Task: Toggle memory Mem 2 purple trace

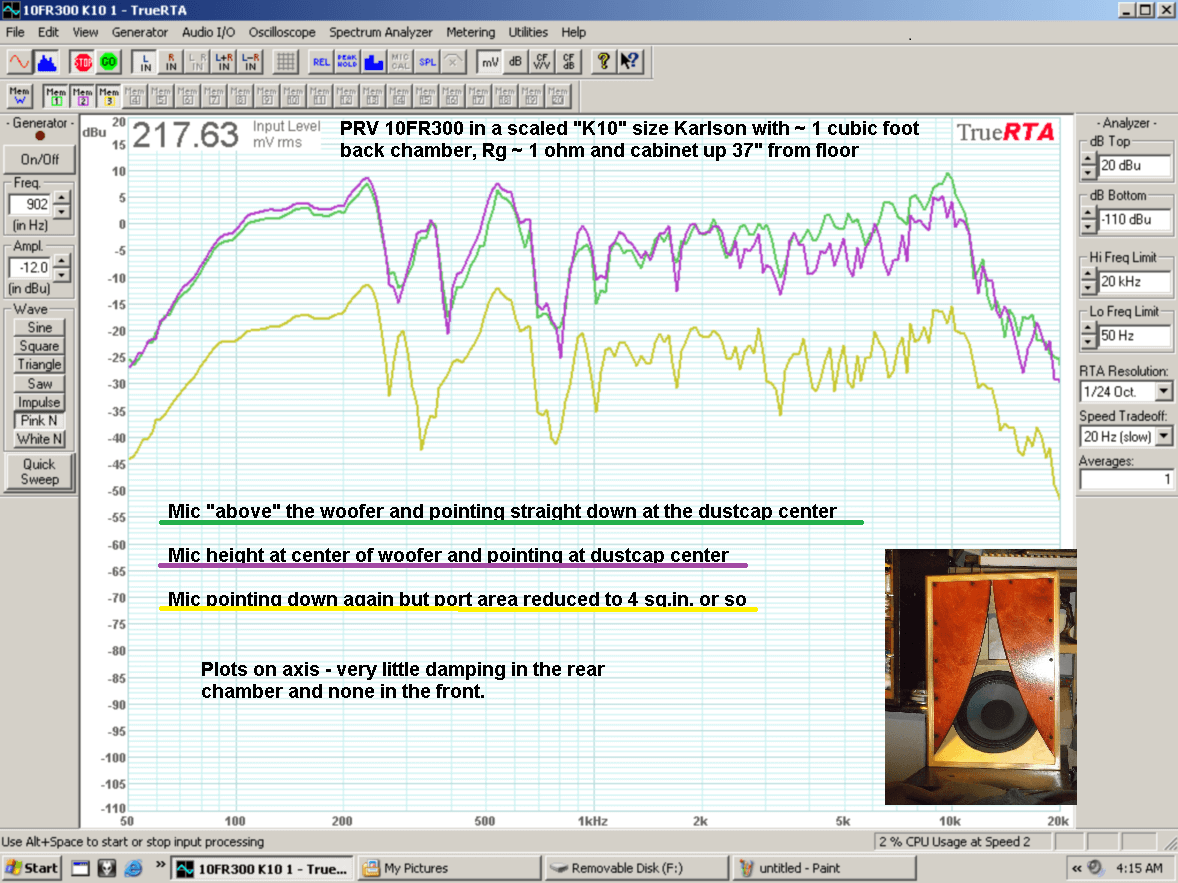Action: 83,96
